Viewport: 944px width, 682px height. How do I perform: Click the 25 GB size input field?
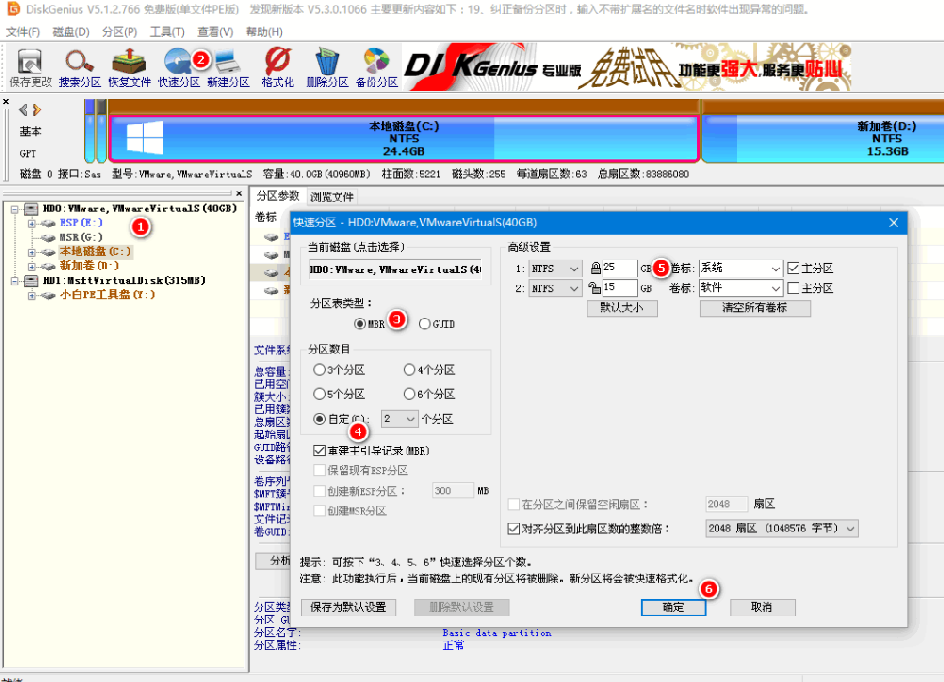click(622, 268)
